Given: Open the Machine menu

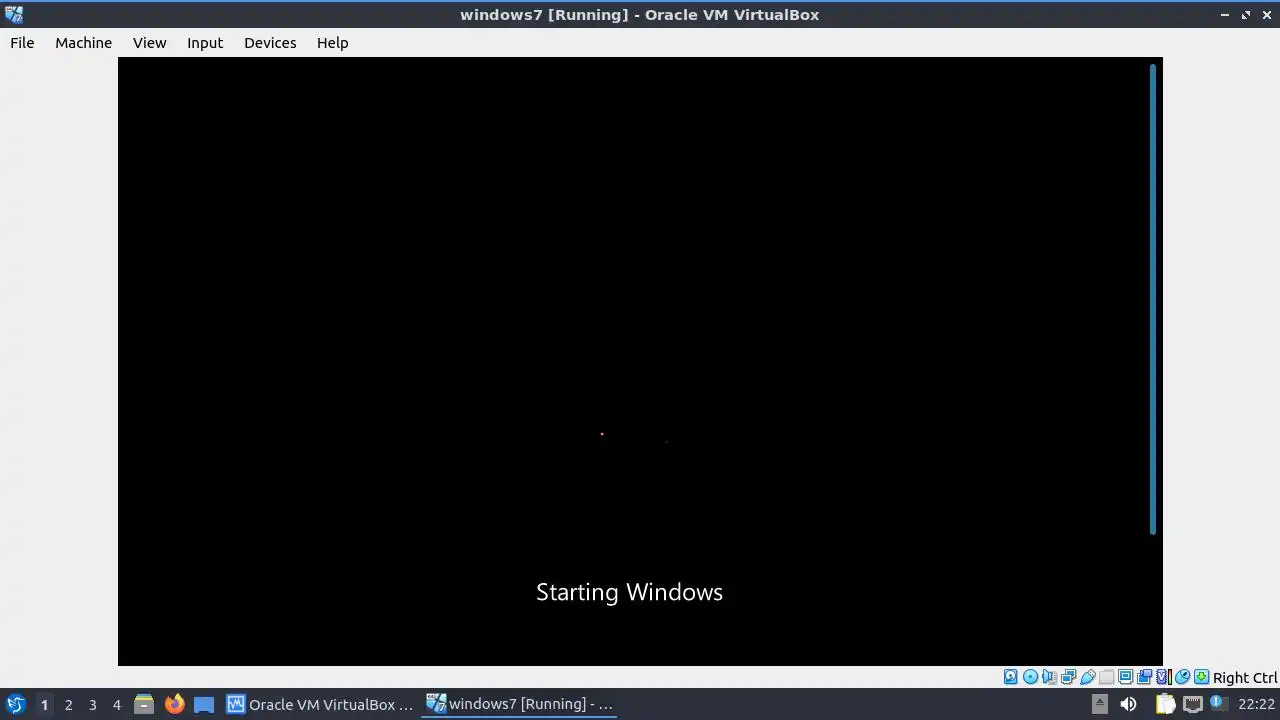Looking at the screenshot, I should click(x=83, y=43).
